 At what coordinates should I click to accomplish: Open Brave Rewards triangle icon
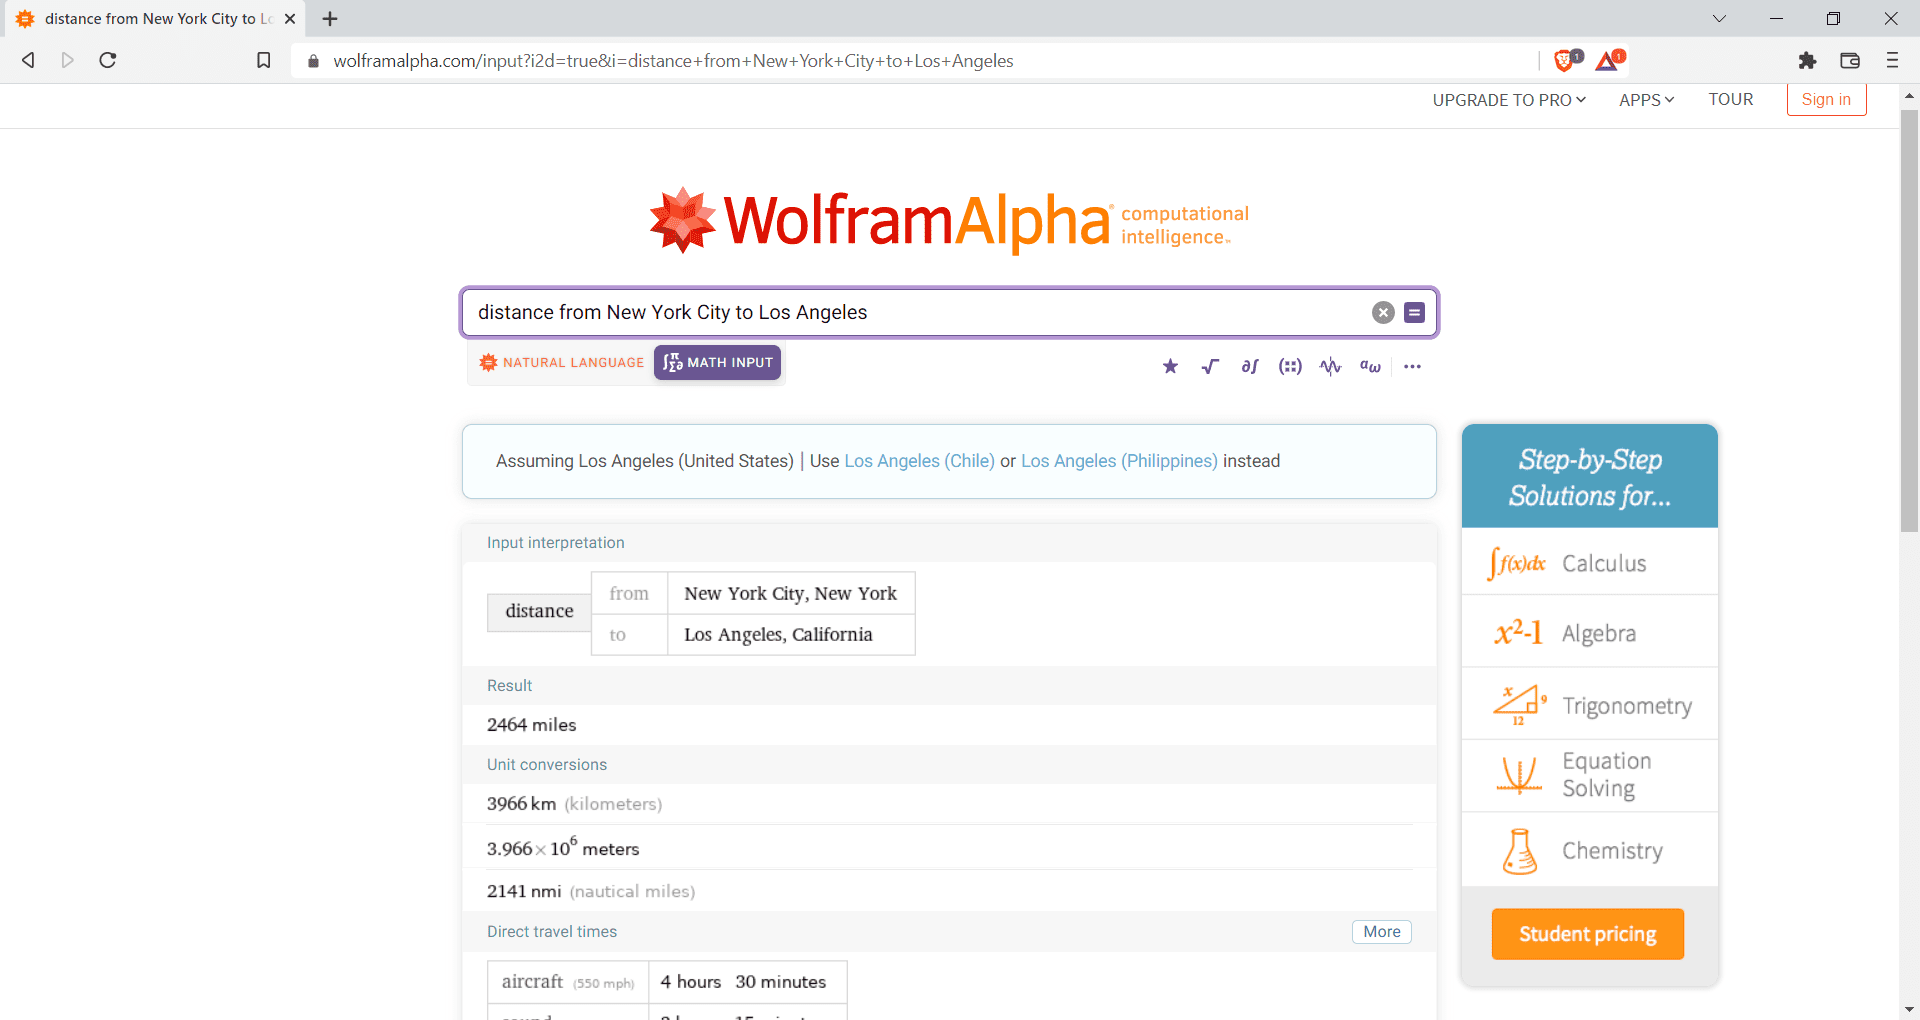(1609, 60)
